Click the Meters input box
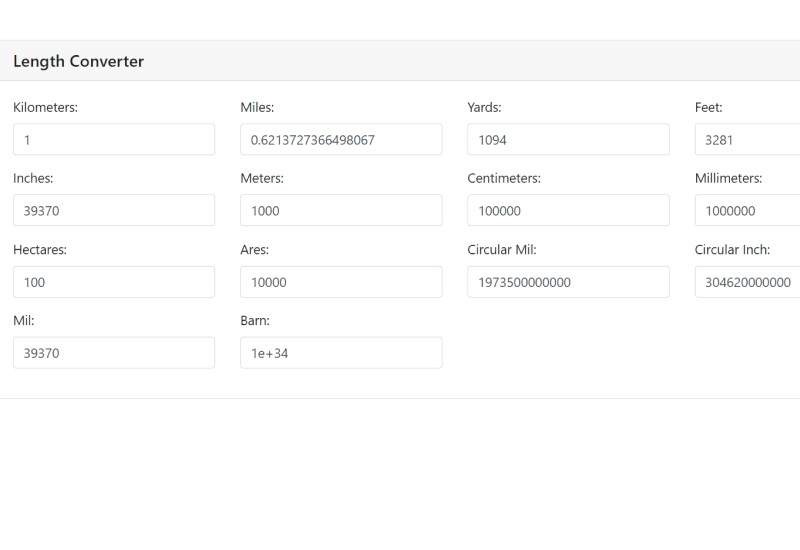The width and height of the screenshot is (800, 550). click(x=341, y=211)
